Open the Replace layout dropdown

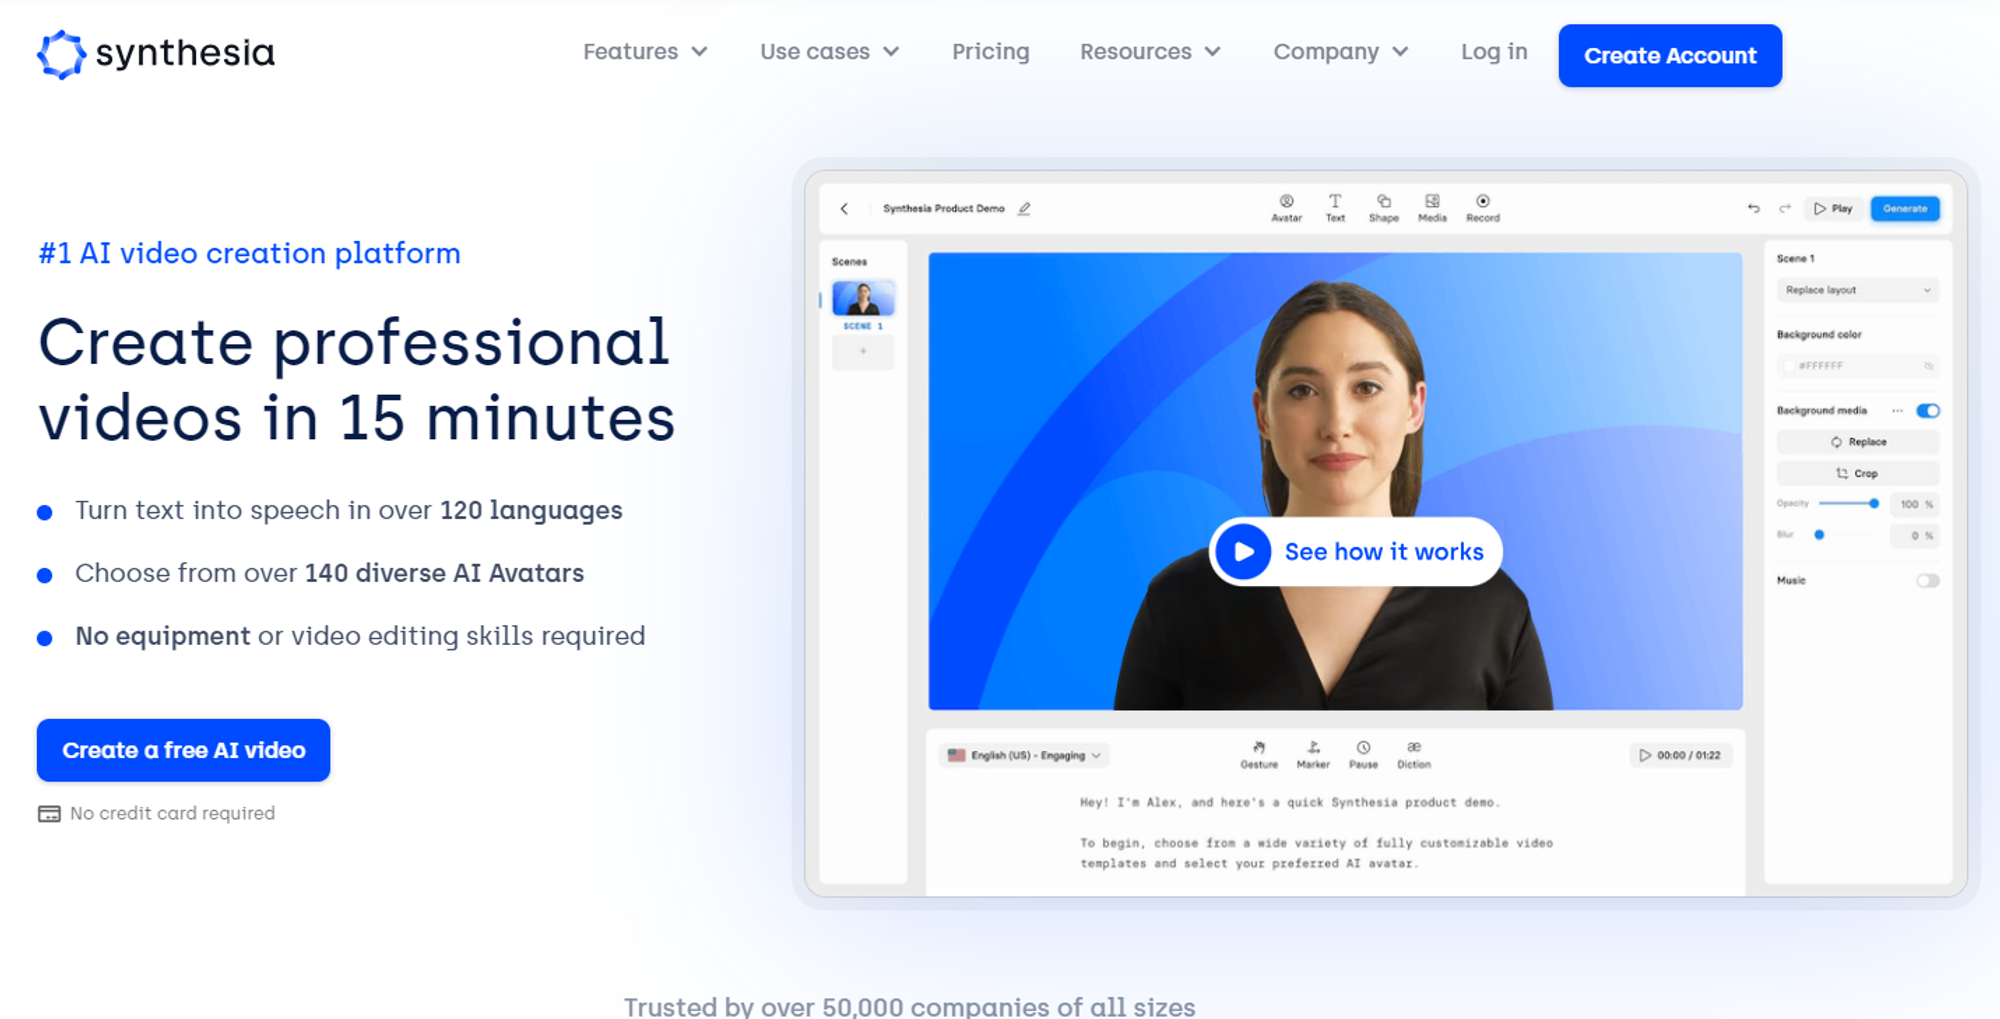(x=1858, y=290)
